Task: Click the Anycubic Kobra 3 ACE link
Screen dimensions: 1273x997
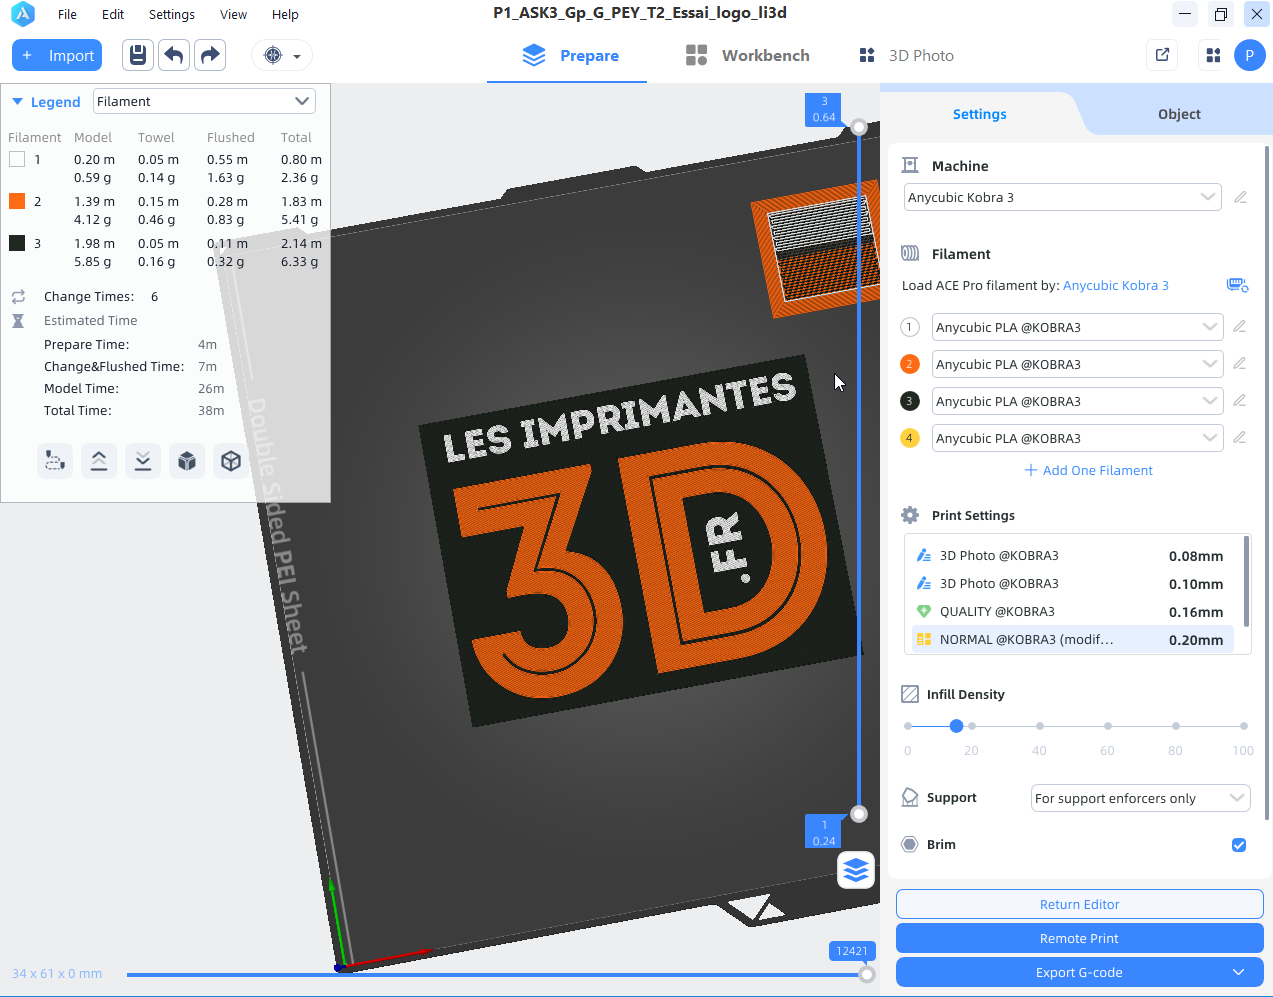Action: click(1115, 285)
